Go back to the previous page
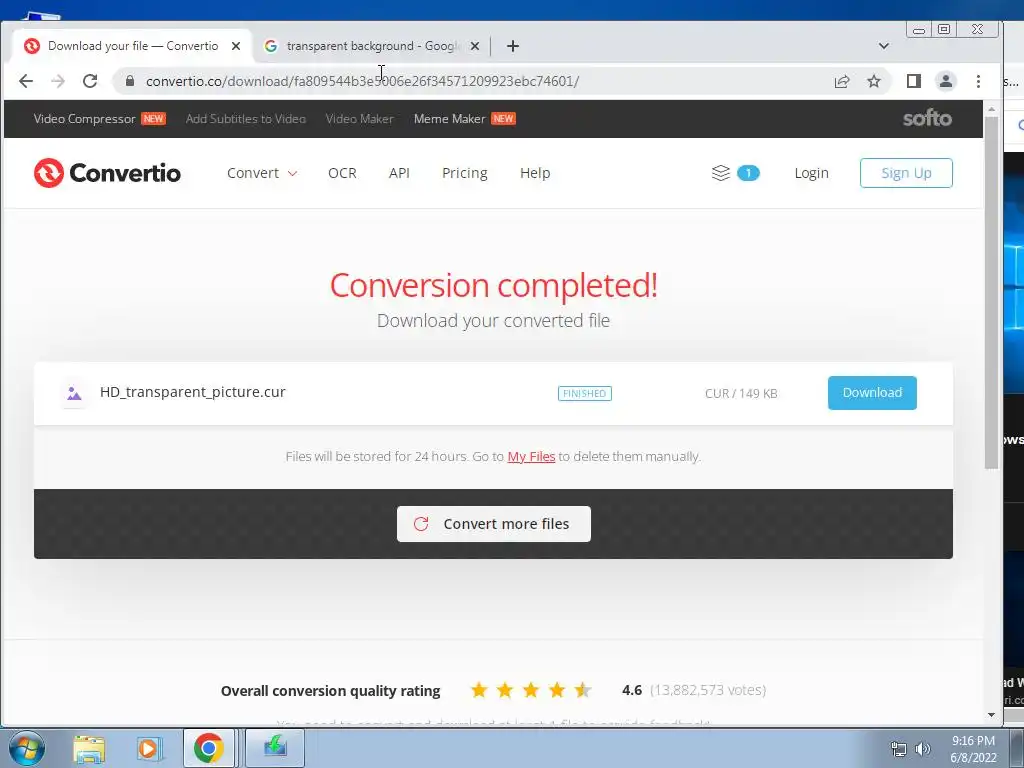Screen dimensions: 1024x768 click(26, 81)
